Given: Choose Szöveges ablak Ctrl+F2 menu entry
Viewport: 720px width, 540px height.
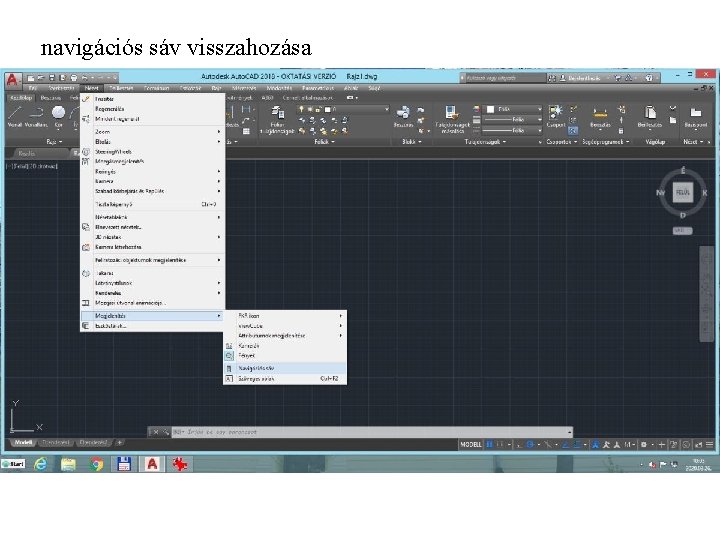Looking at the screenshot, I should pyautogui.click(x=285, y=379).
